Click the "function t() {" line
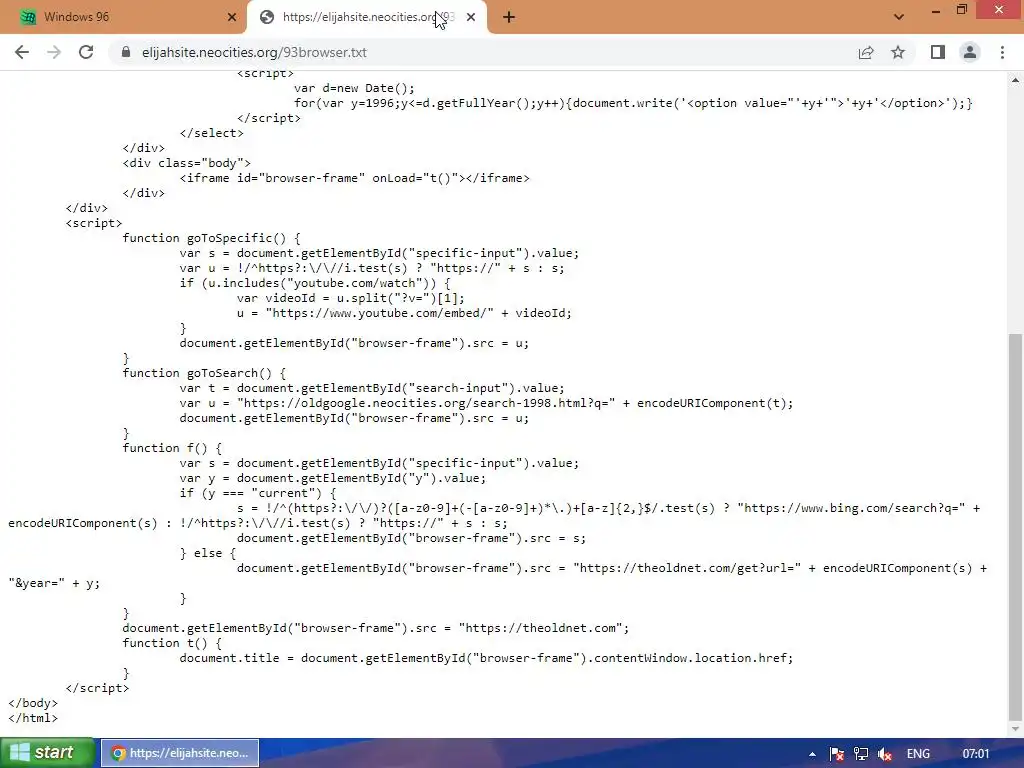The height and width of the screenshot is (768, 1024). 172,643
